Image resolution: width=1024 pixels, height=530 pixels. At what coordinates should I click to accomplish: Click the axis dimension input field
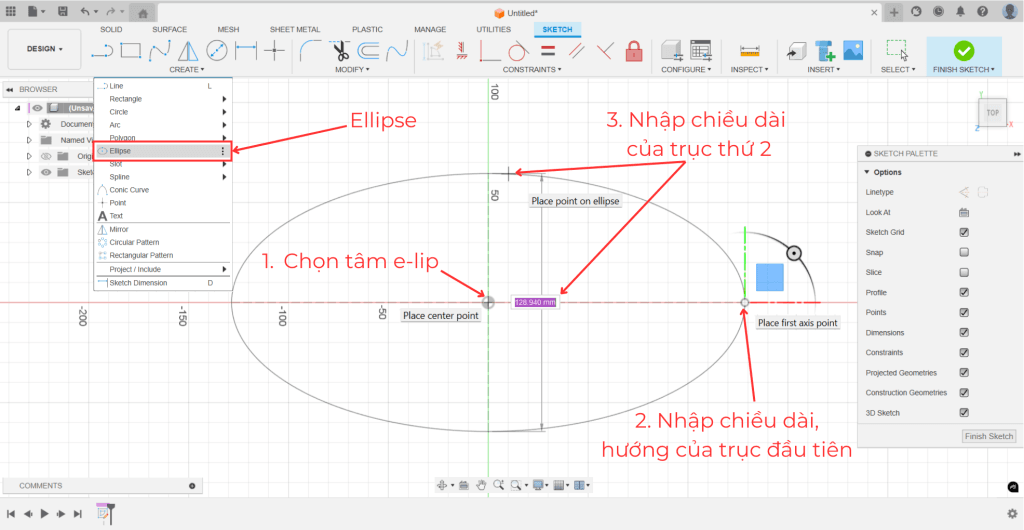coord(535,302)
